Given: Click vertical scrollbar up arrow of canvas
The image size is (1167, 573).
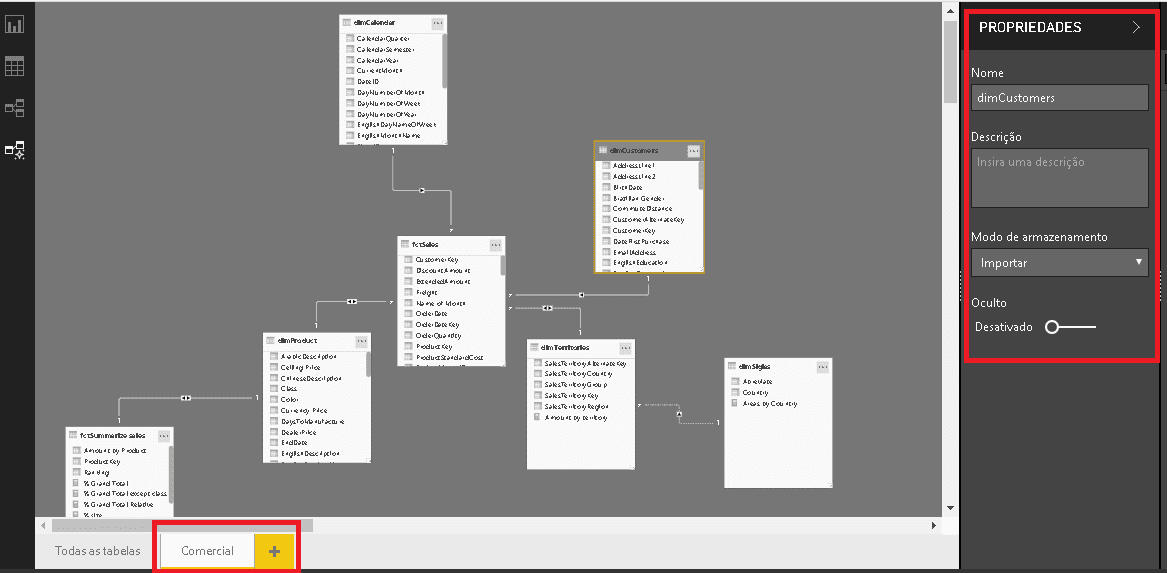Looking at the screenshot, I should click(950, 12).
